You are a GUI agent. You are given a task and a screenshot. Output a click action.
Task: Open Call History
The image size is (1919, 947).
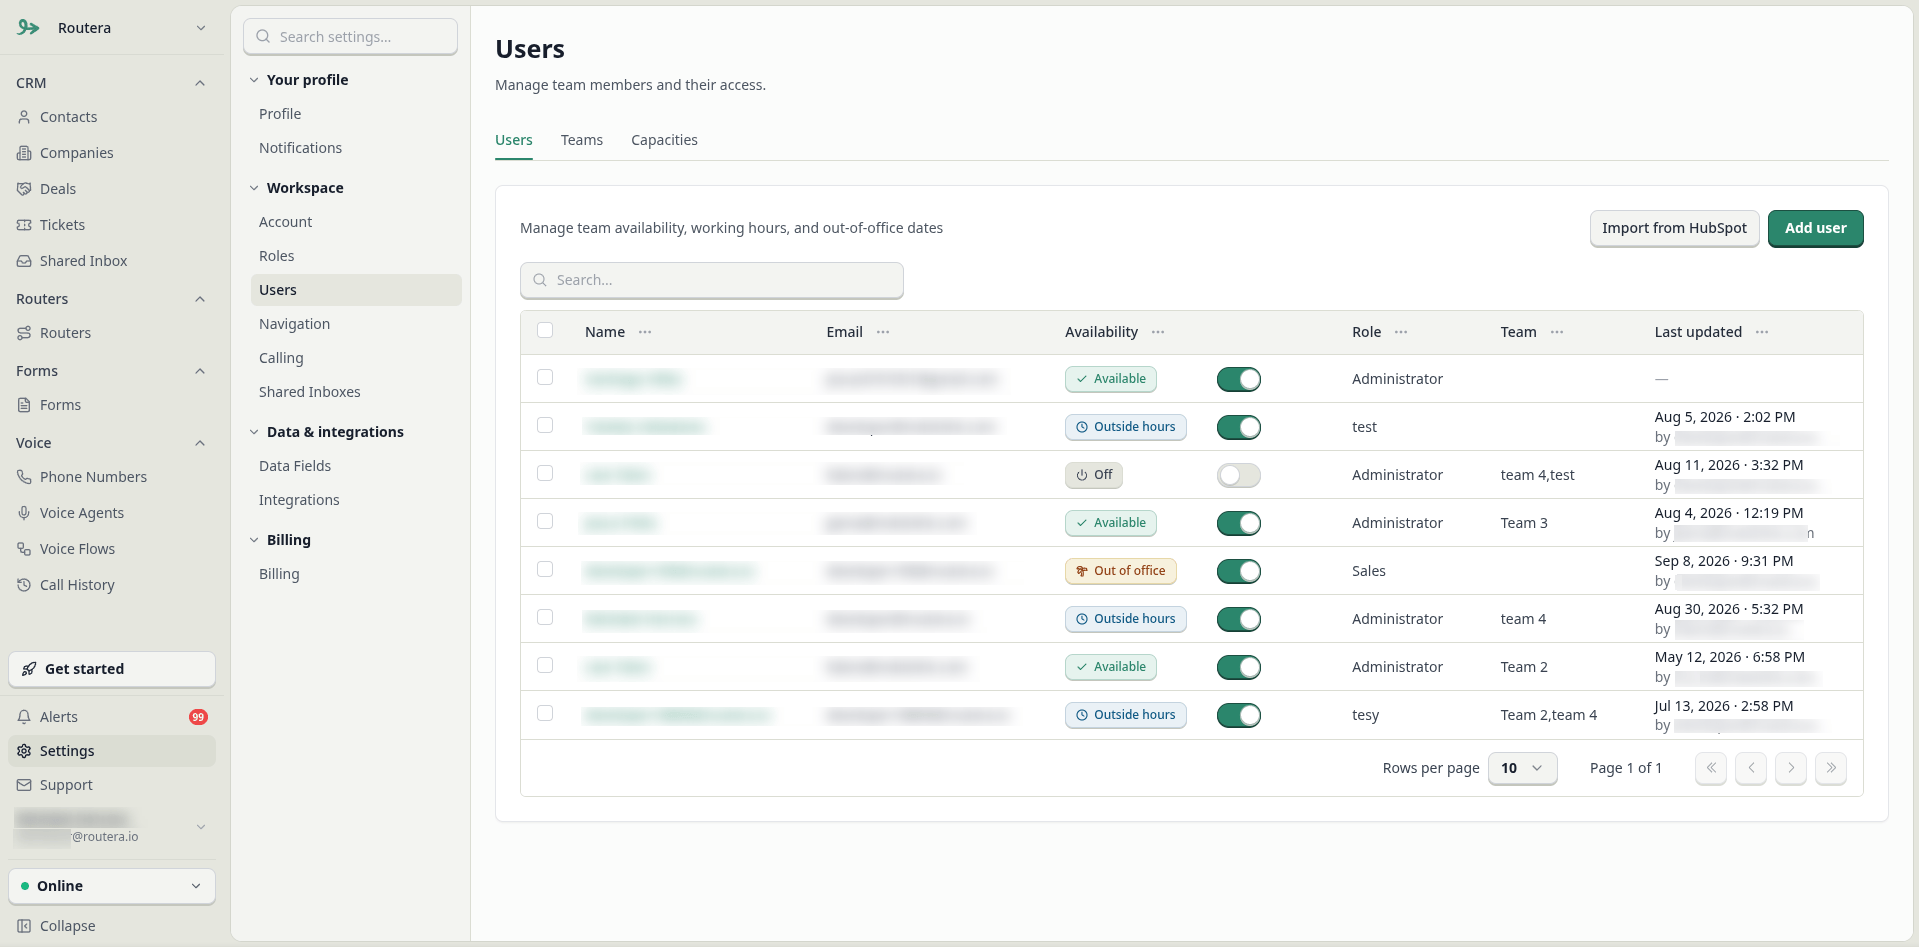click(77, 585)
